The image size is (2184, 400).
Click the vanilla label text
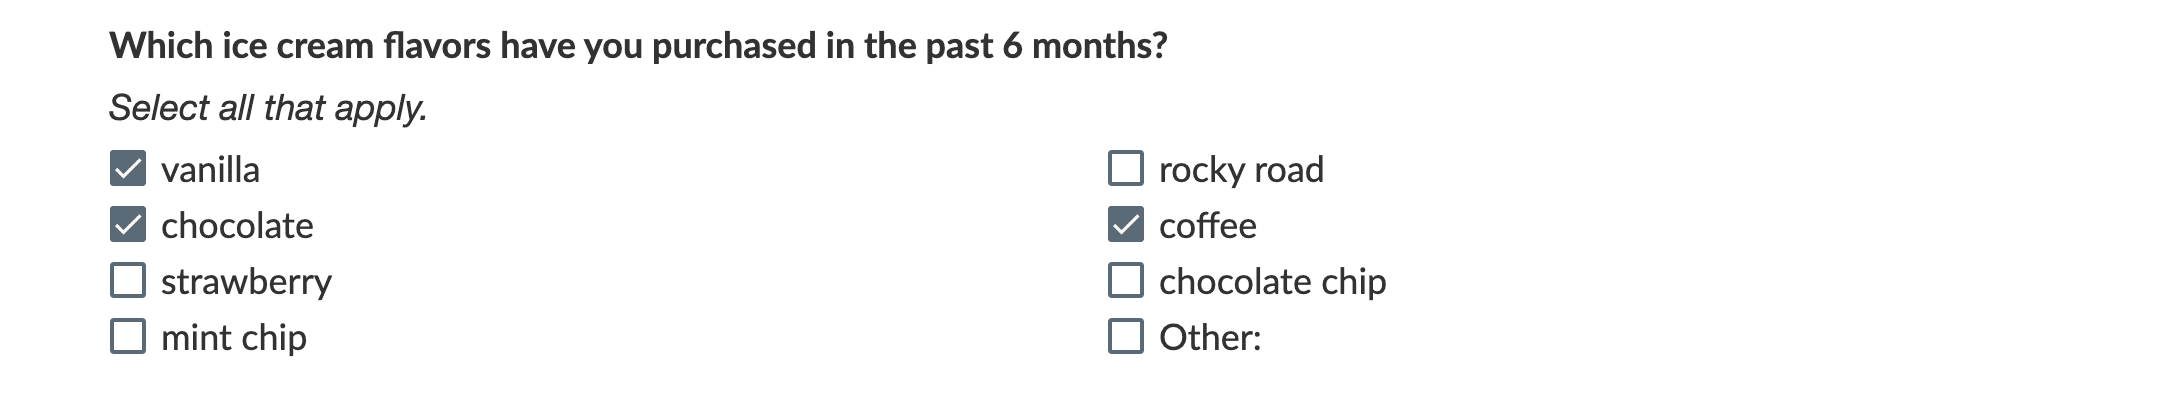click(210, 170)
